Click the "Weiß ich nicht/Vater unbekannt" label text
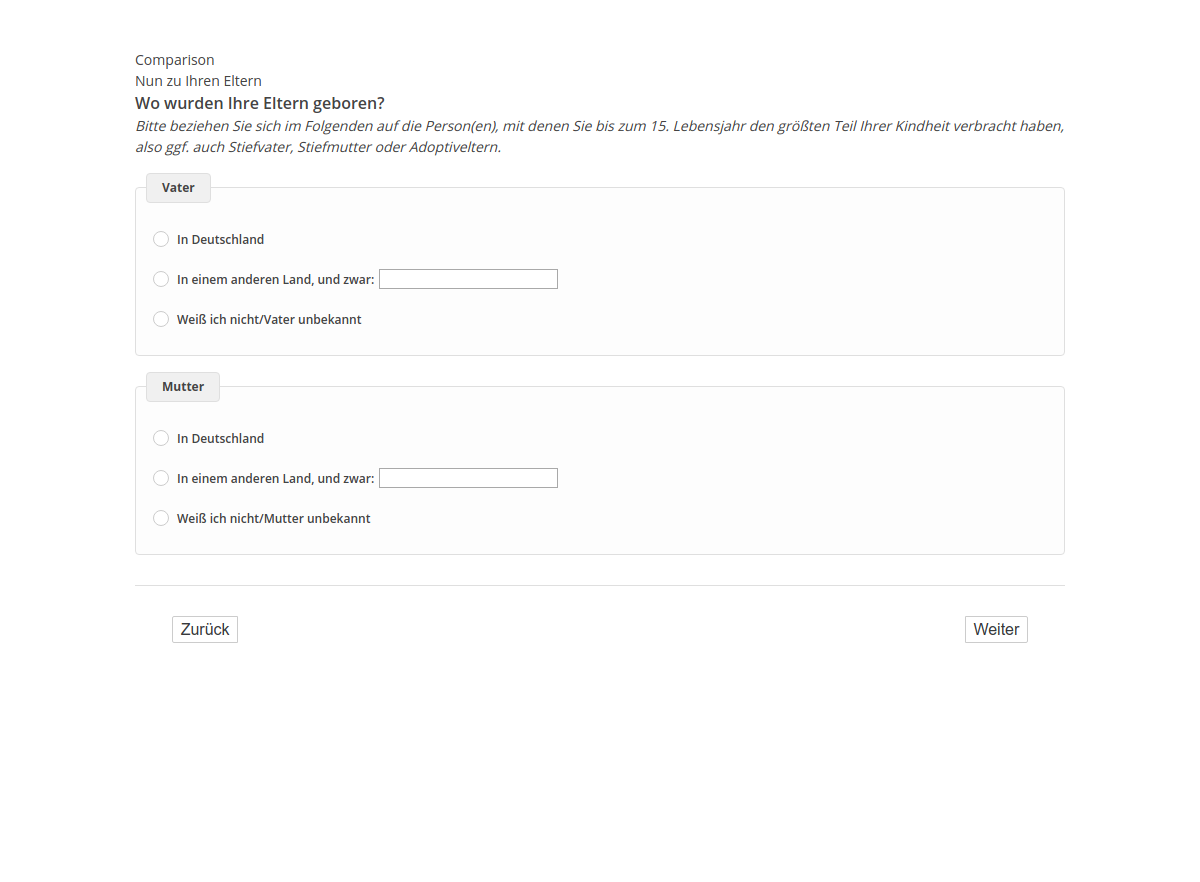The image size is (1200, 882). click(x=269, y=320)
